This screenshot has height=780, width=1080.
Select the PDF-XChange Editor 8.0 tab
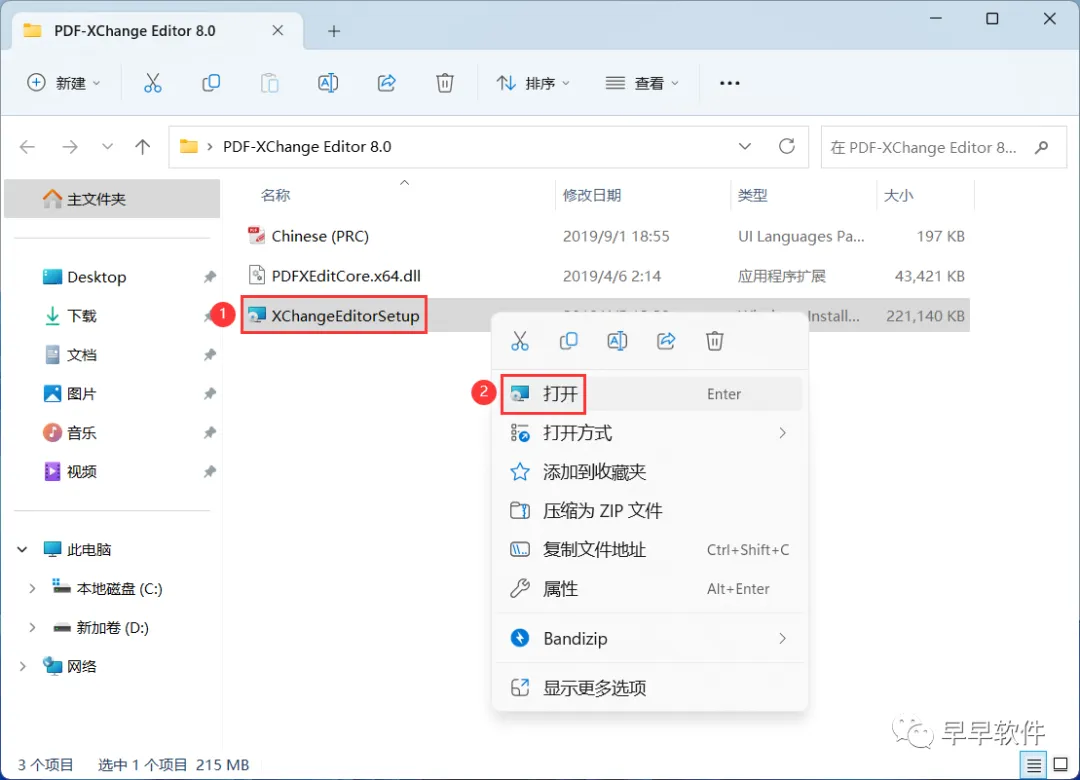158,31
